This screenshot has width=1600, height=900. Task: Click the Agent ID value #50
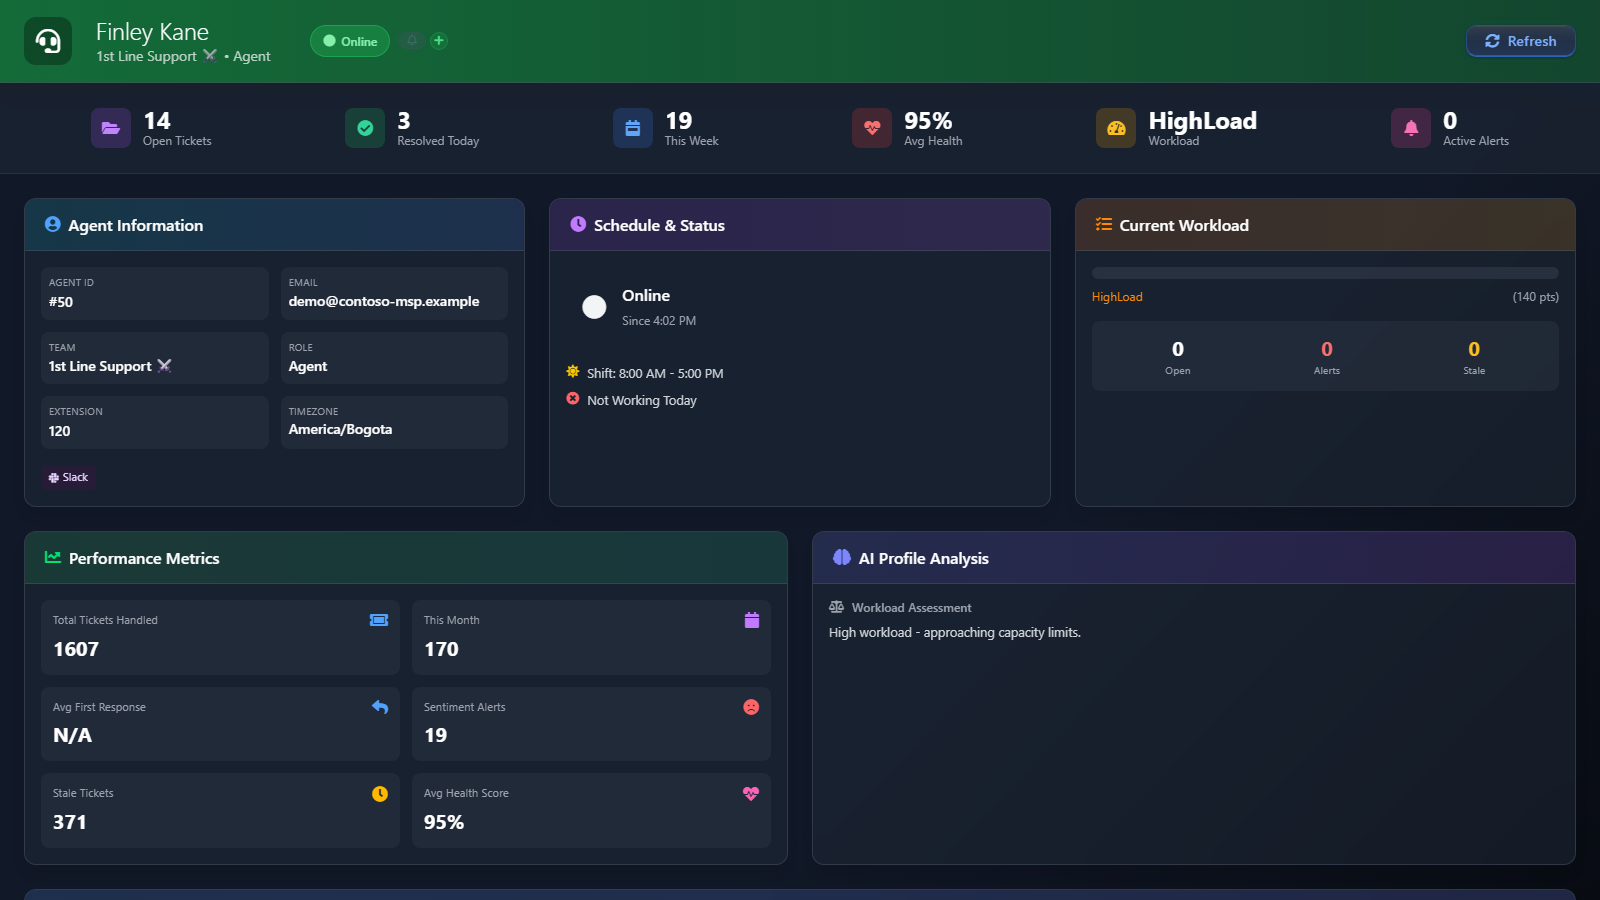tap(61, 302)
